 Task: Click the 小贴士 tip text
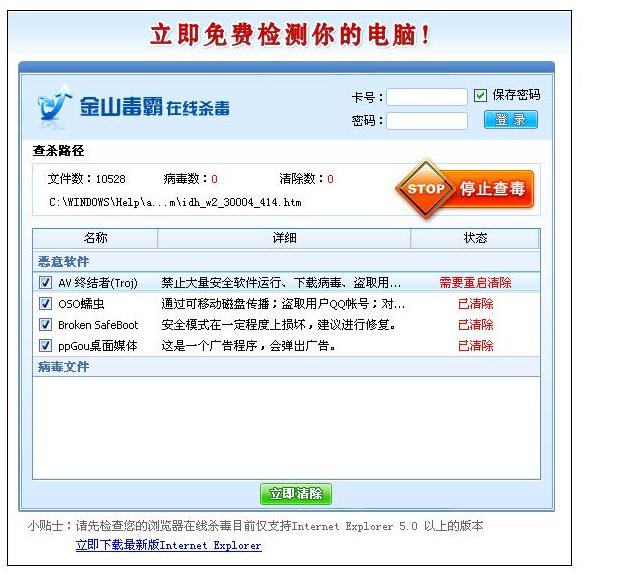256,526
